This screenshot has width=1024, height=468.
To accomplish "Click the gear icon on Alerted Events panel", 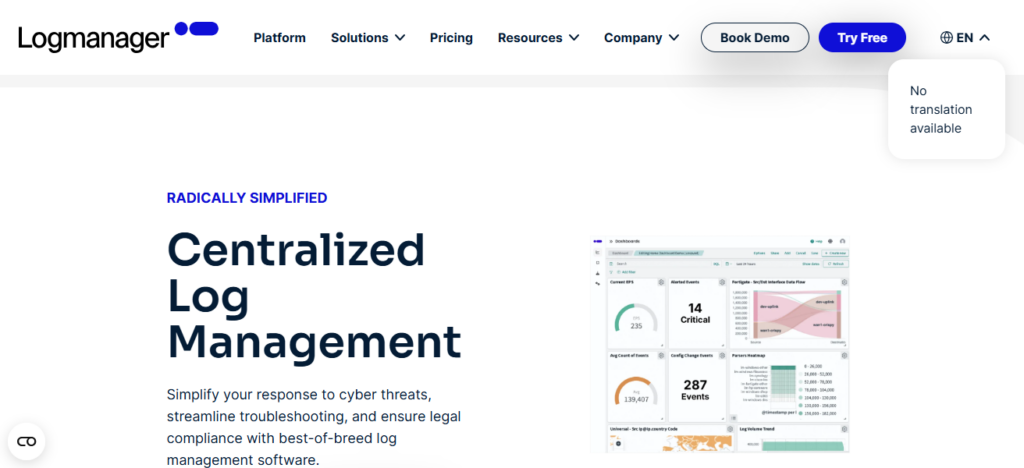I will pyautogui.click(x=722, y=282).
